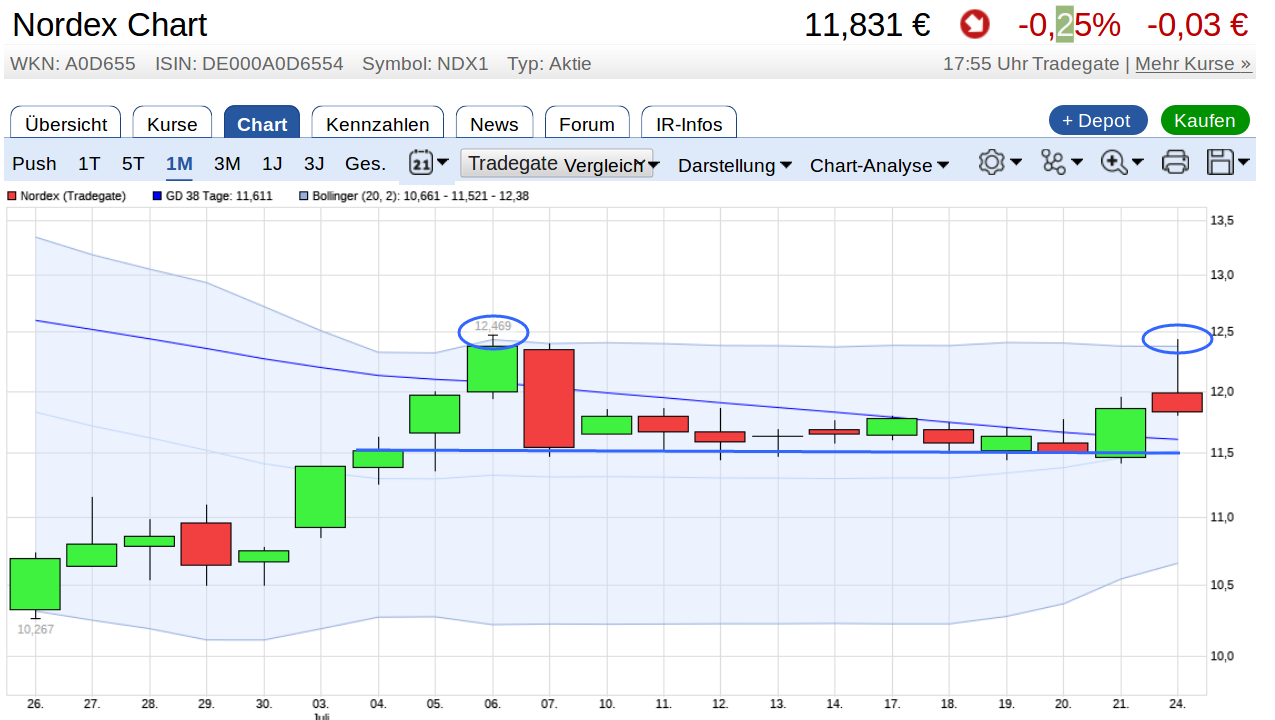Click the light blue Bollinger legend square
Screen dimensions: 1275x720
pos(304,196)
